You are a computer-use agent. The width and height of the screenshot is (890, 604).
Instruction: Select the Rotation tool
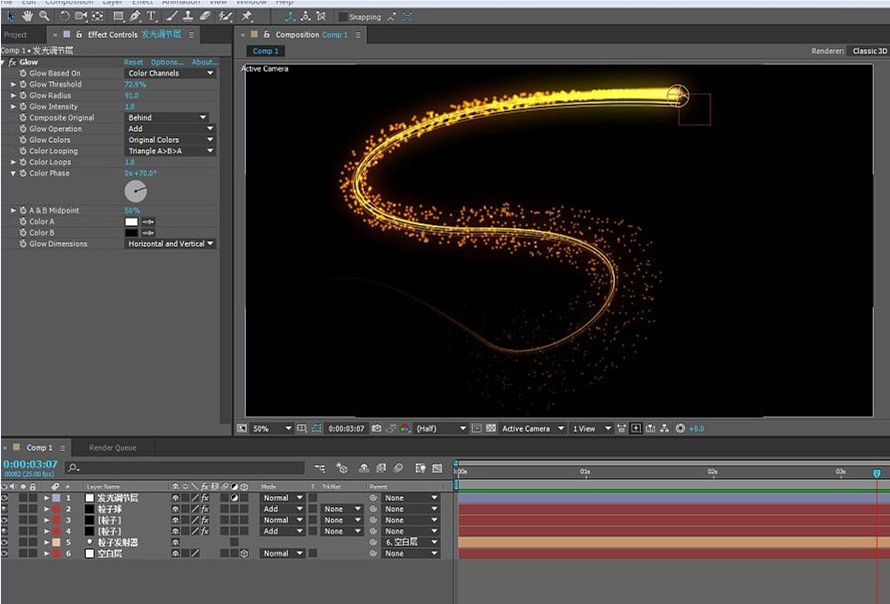click(64, 16)
